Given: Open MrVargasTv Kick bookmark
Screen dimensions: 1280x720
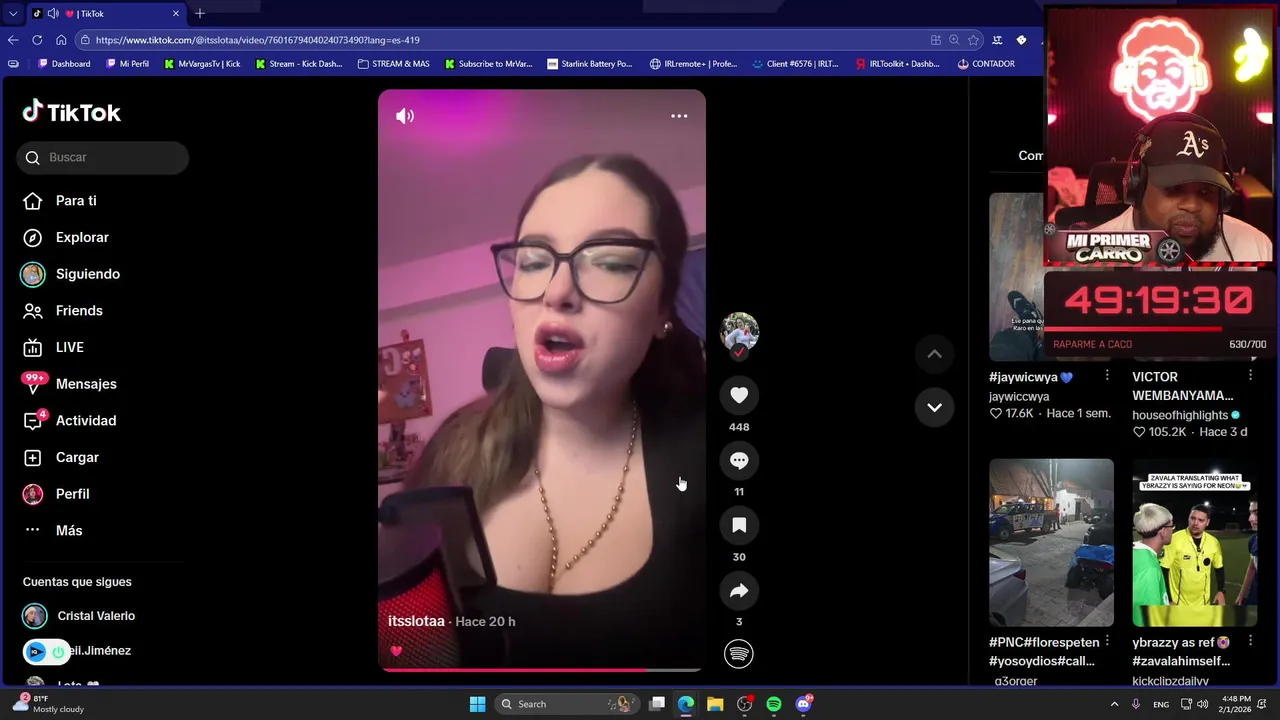Looking at the screenshot, I should pyautogui.click(x=201, y=64).
